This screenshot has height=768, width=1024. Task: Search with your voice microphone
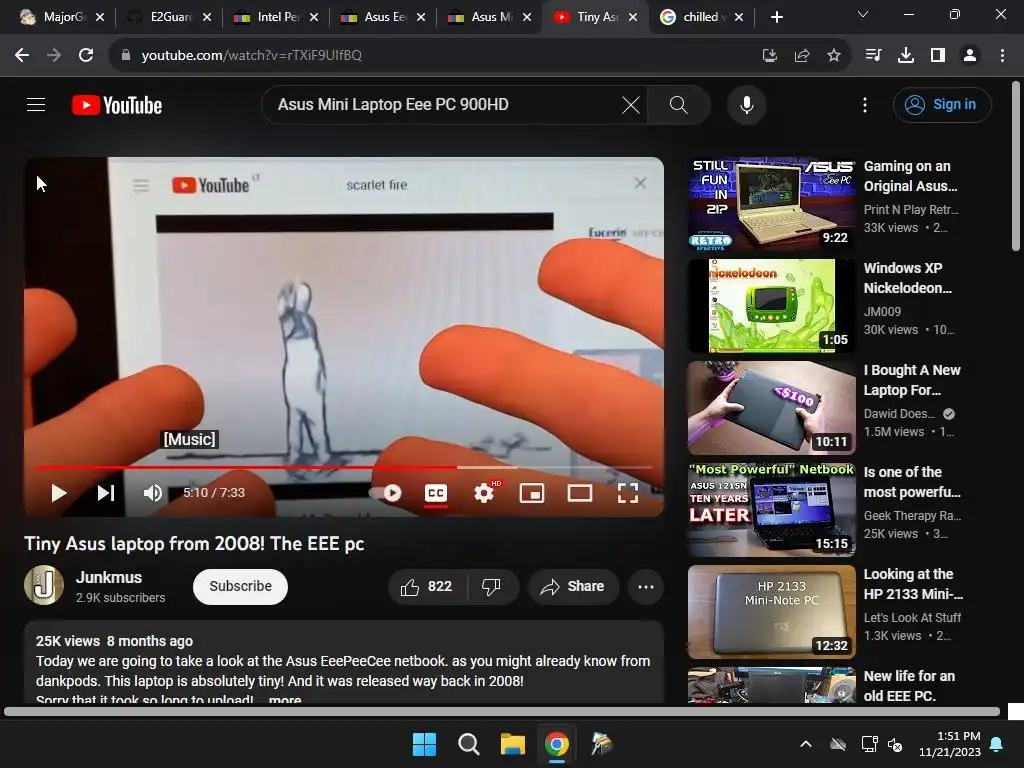[746, 104]
